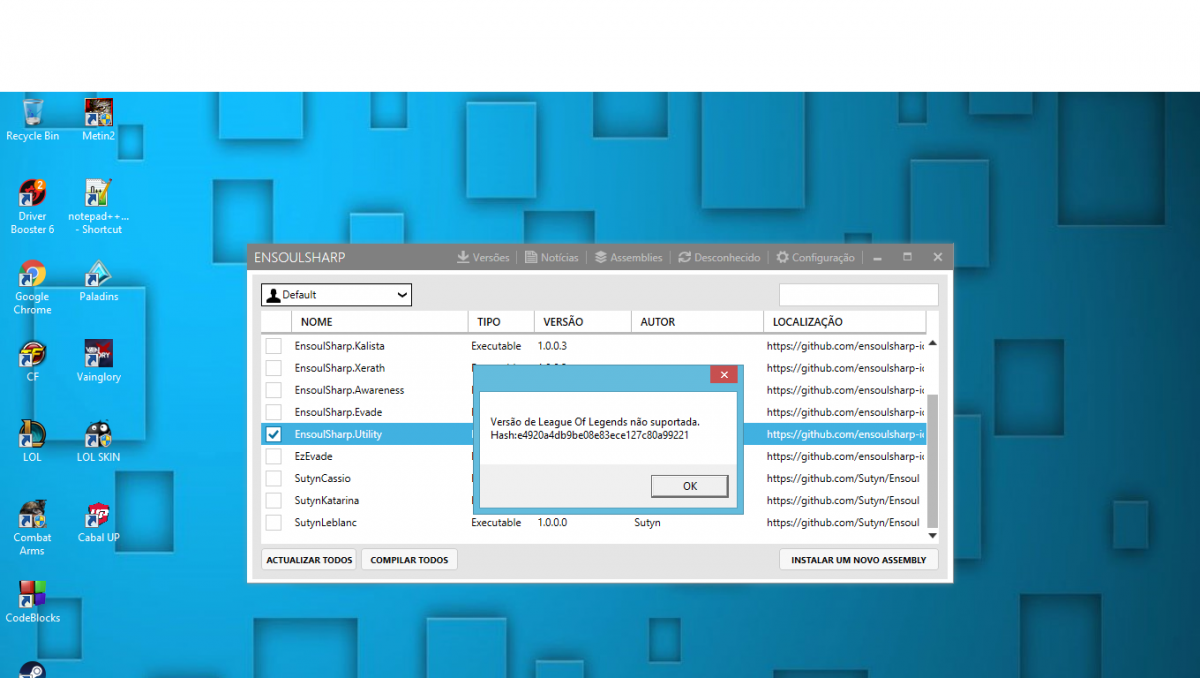The image size is (1200, 678).
Task: Click the Google Chrome desktop icon
Action: (x=32, y=288)
